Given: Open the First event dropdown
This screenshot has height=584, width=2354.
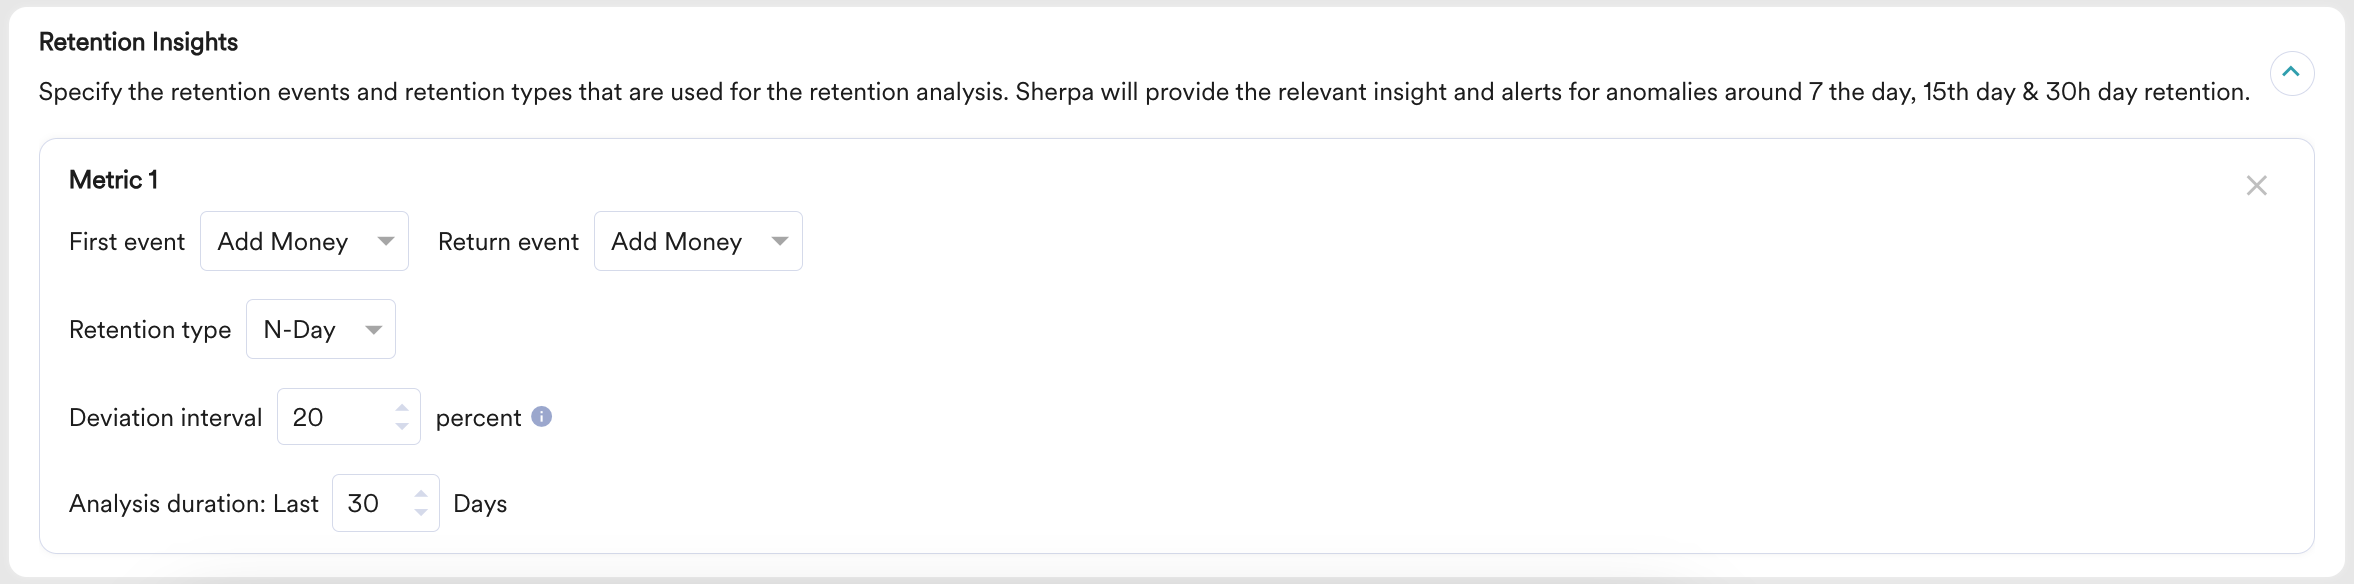Looking at the screenshot, I should tap(304, 241).
